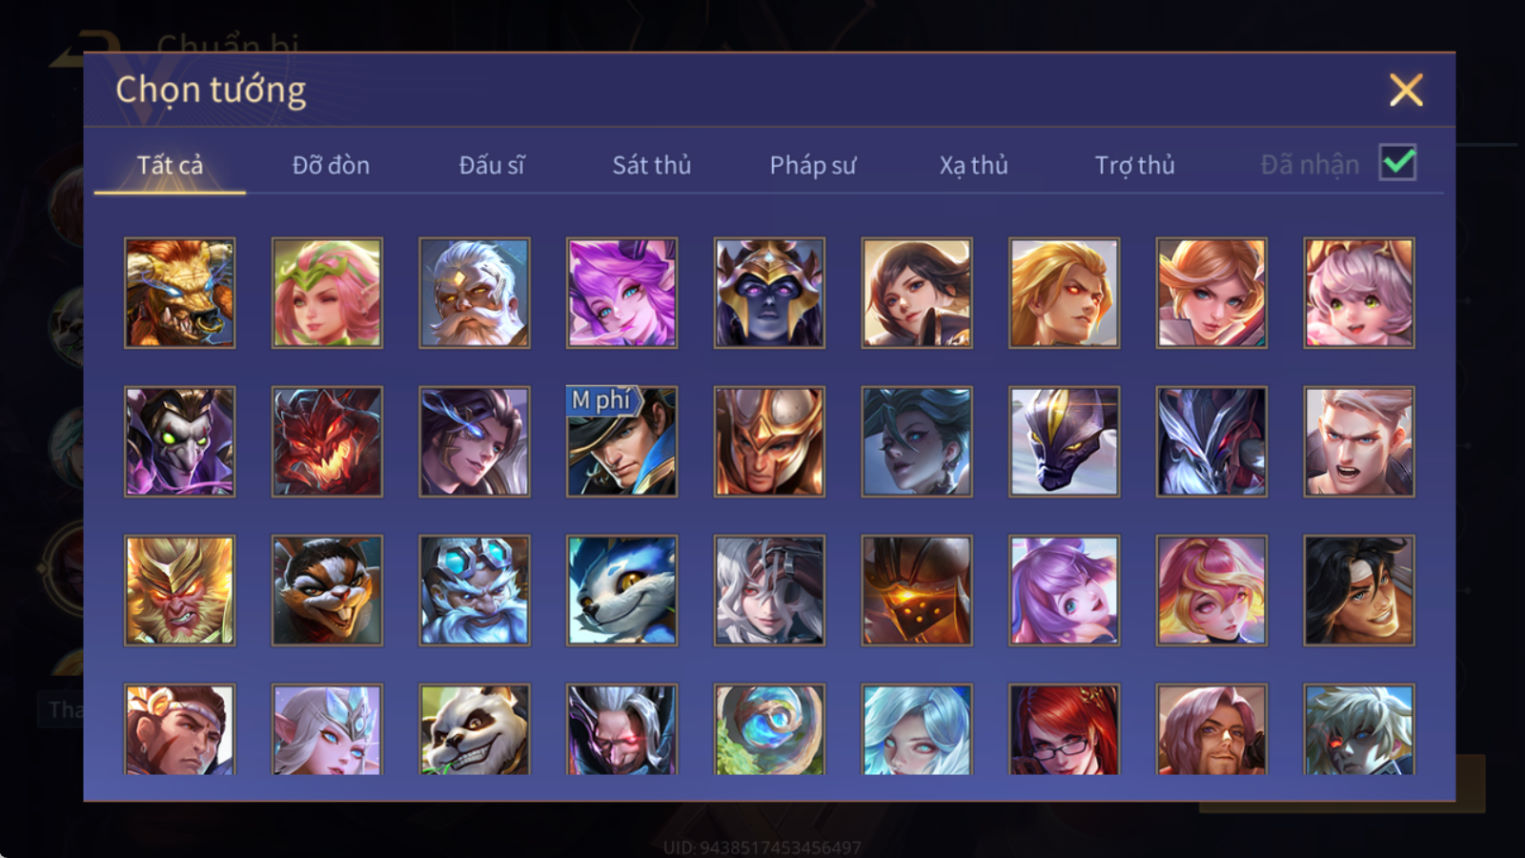
Task: Select the 'Đấu sĩ' tab
Action: coord(492,165)
